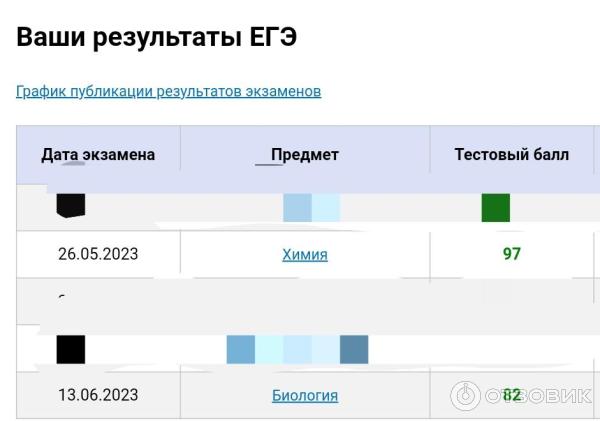Click the Дата экзамена column header
This screenshot has height=421, width=600.
click(98, 154)
